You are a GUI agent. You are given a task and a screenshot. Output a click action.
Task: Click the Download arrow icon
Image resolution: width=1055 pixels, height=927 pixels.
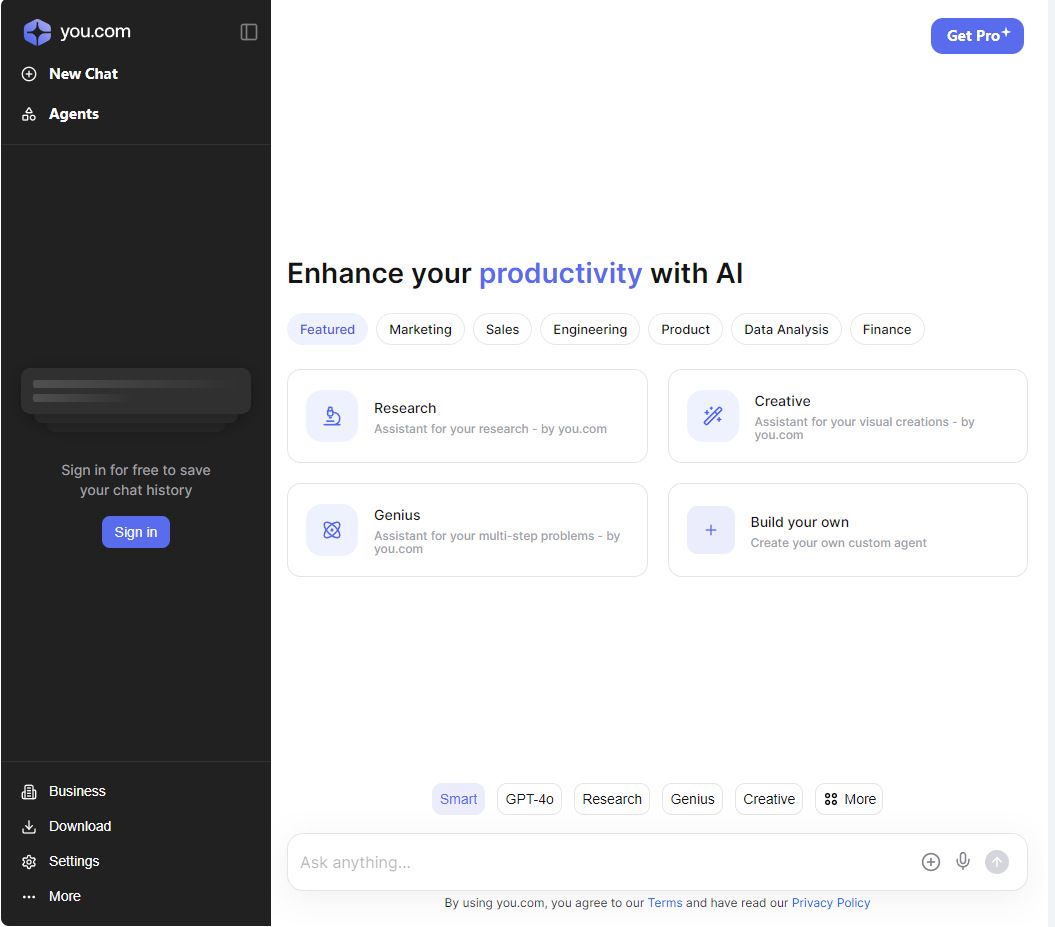coord(29,827)
